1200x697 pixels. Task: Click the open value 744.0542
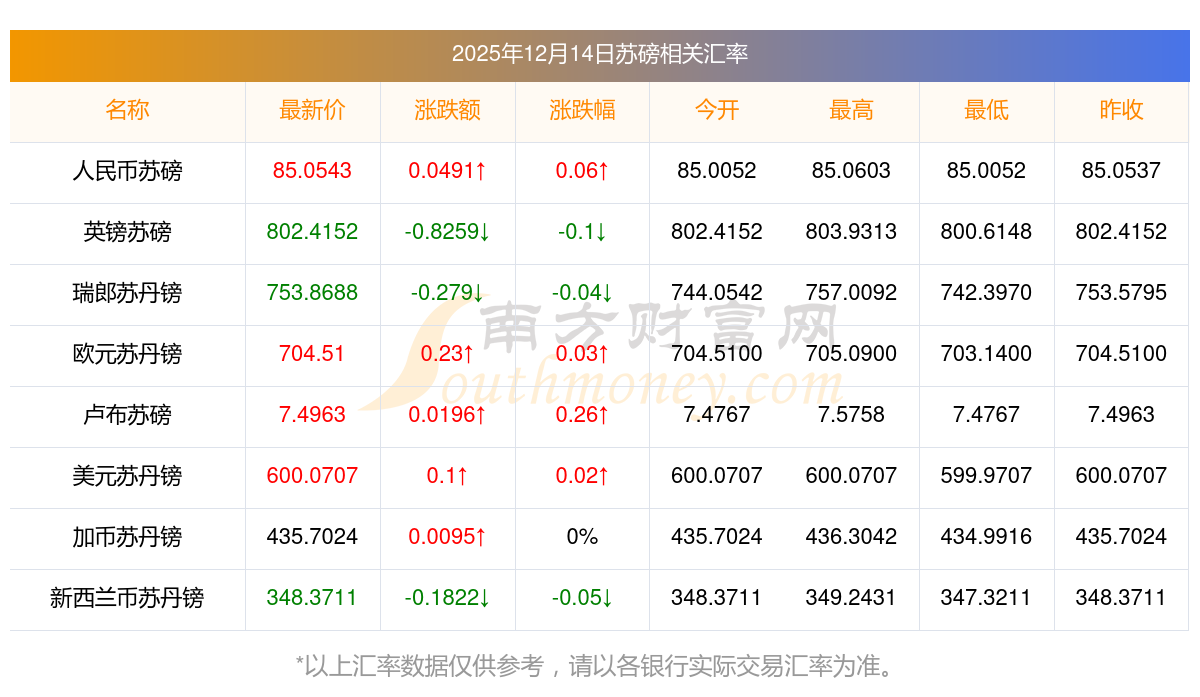click(717, 293)
